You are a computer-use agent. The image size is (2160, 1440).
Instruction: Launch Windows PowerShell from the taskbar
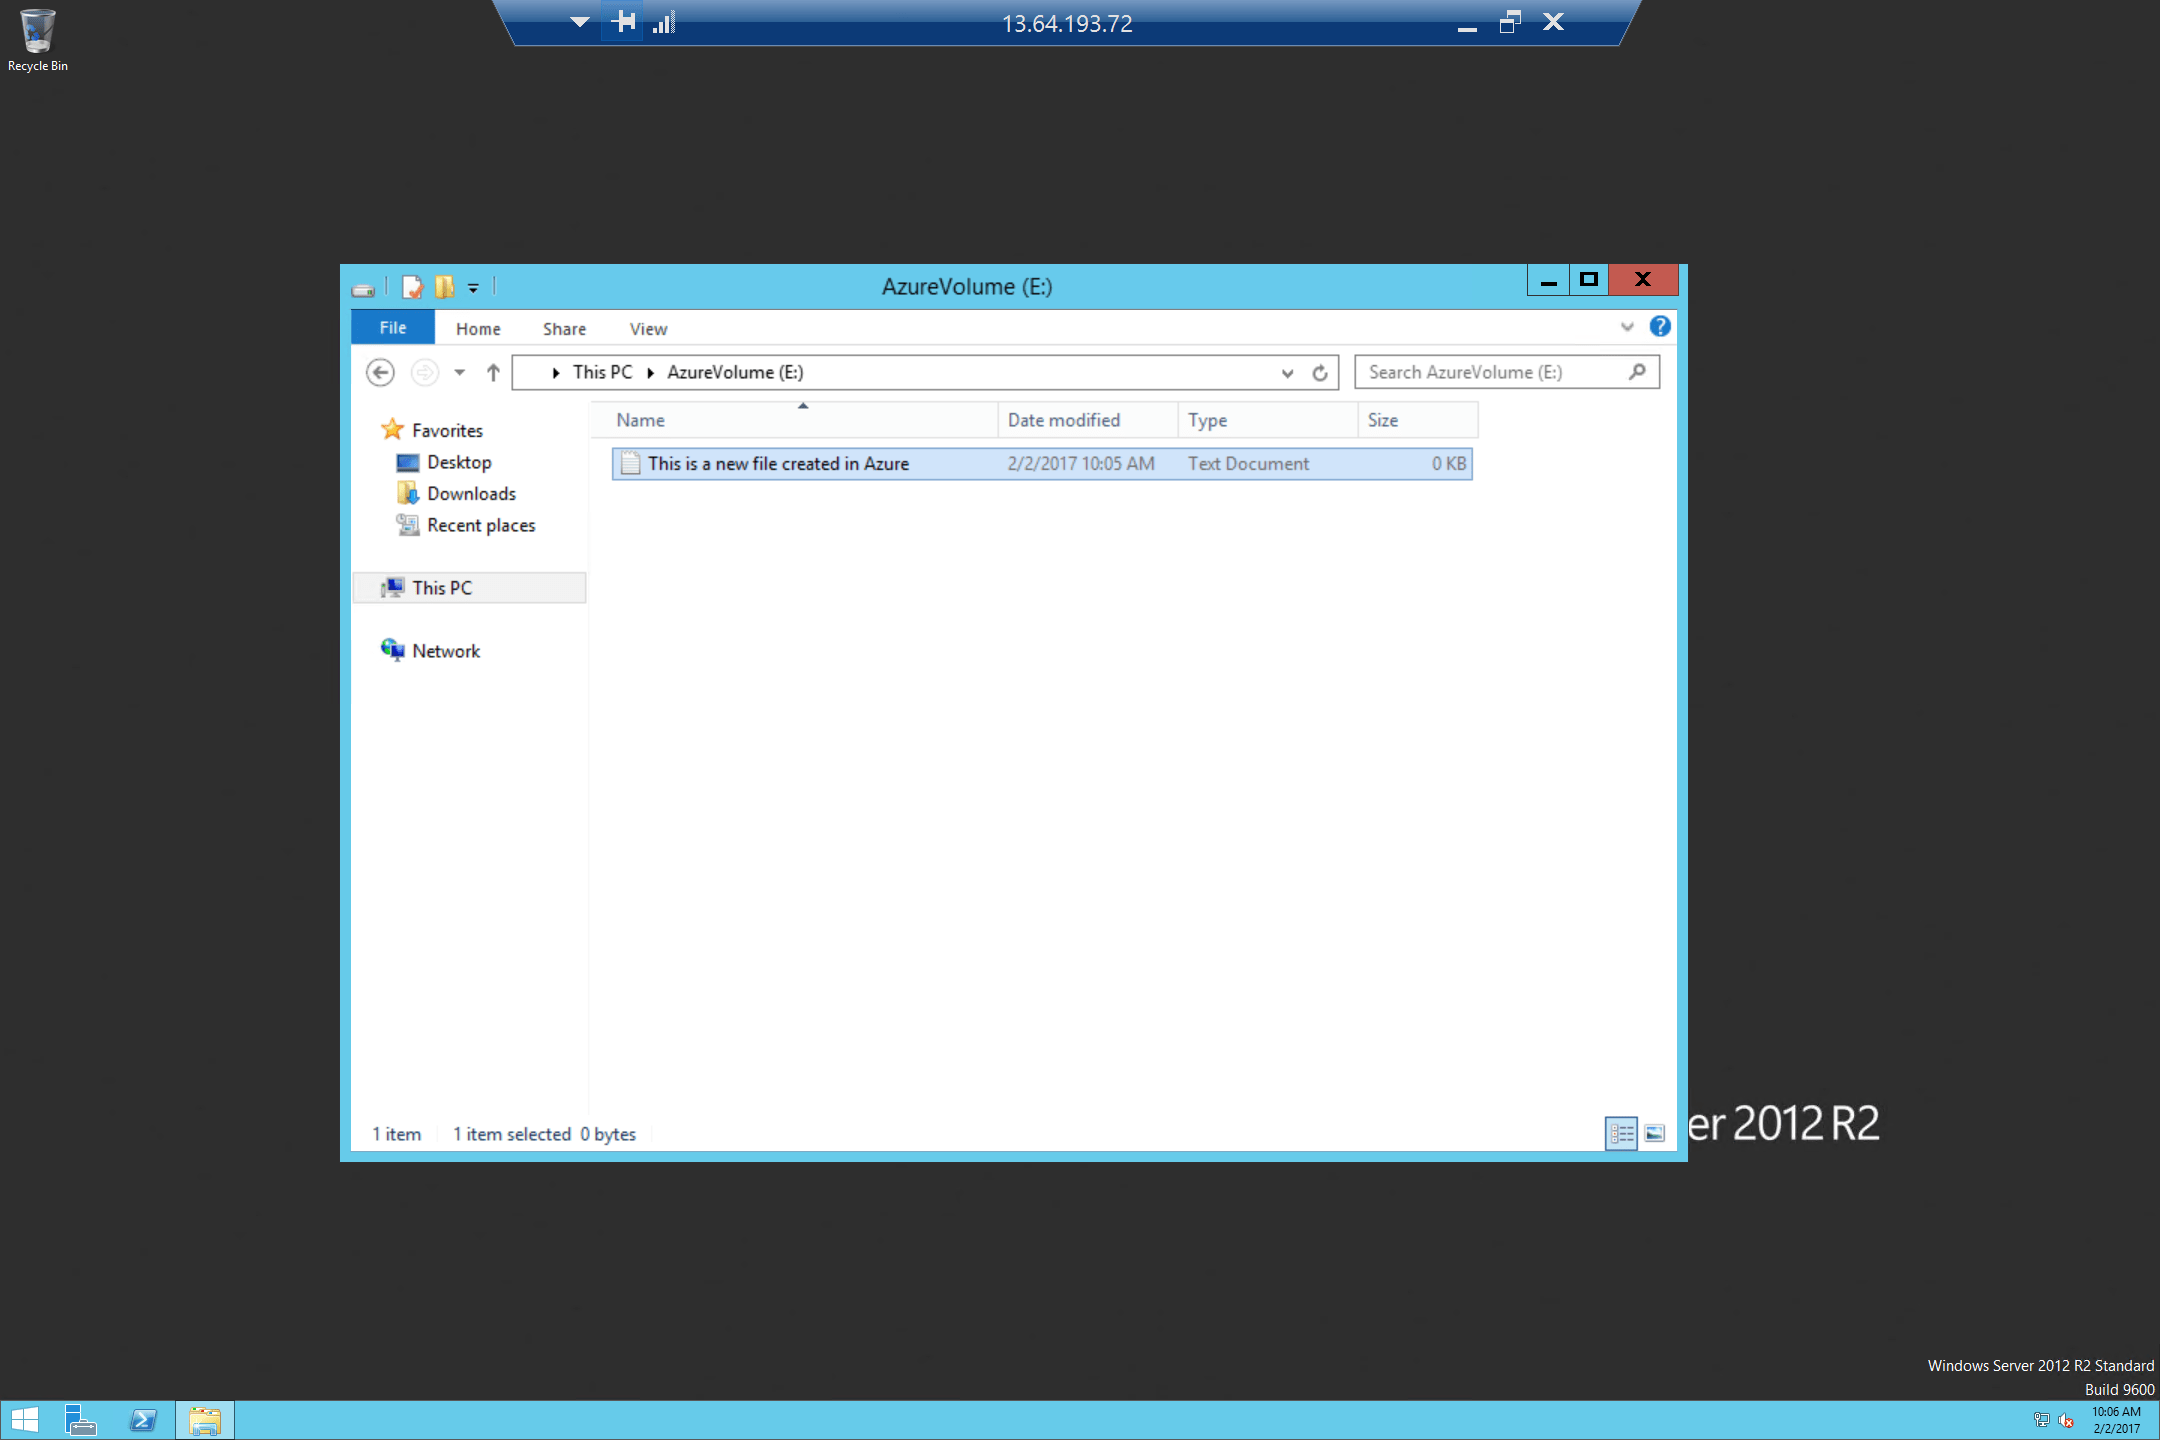[143, 1419]
